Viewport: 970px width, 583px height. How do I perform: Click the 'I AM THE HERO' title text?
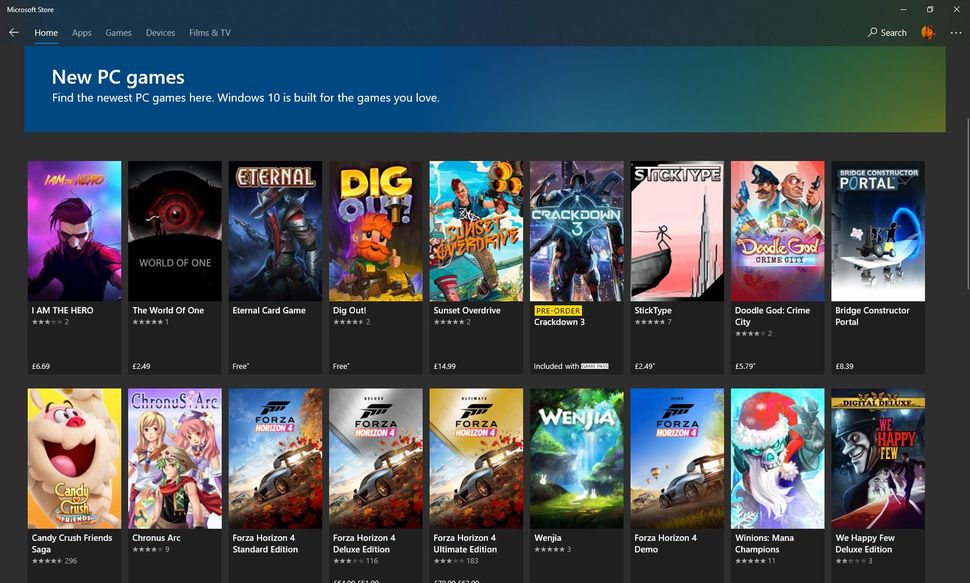(62, 310)
